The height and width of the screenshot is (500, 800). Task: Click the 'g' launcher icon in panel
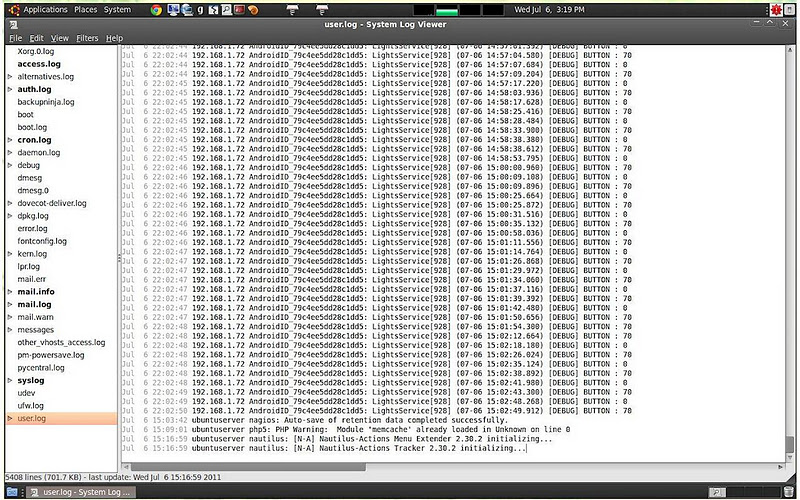[201, 10]
